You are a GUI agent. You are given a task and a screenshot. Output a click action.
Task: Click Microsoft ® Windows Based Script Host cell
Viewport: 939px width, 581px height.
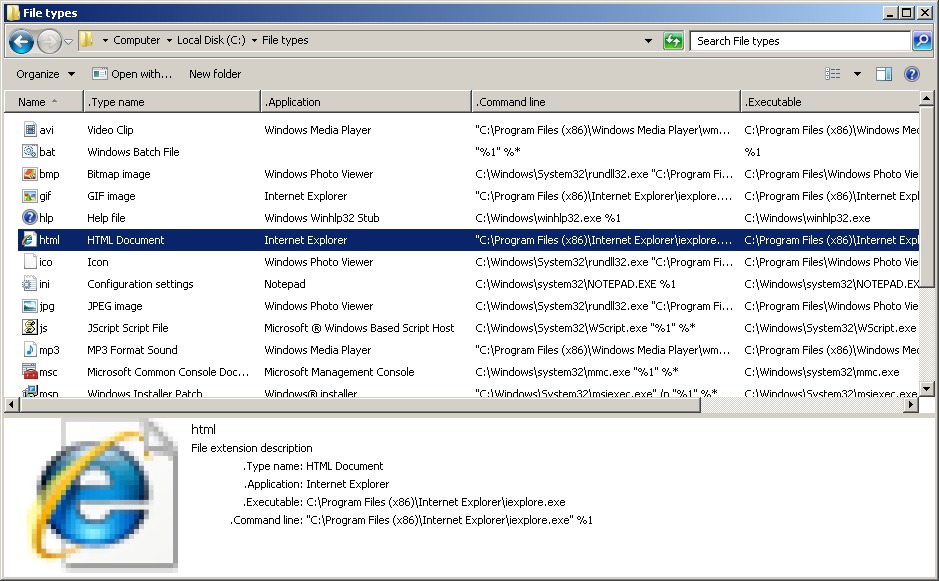pyautogui.click(x=359, y=328)
